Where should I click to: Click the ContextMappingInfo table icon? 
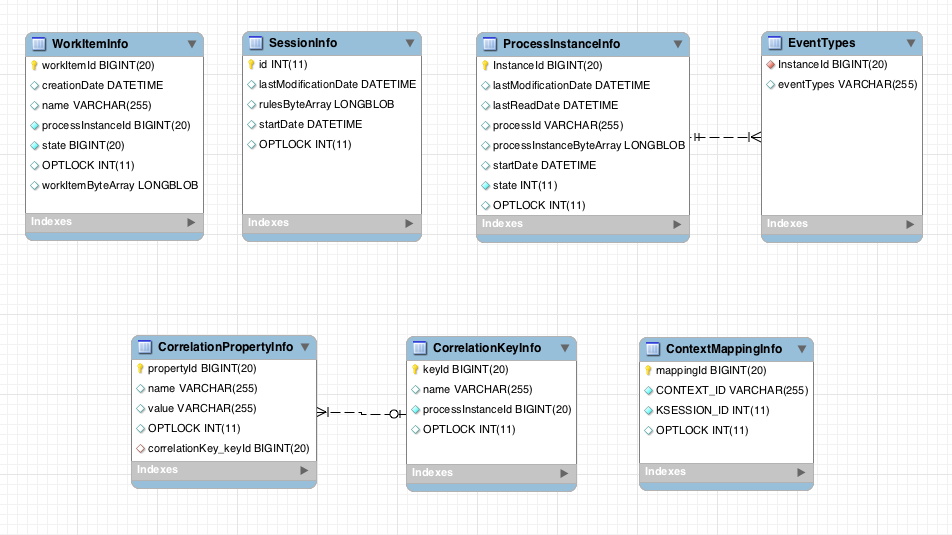[652, 349]
